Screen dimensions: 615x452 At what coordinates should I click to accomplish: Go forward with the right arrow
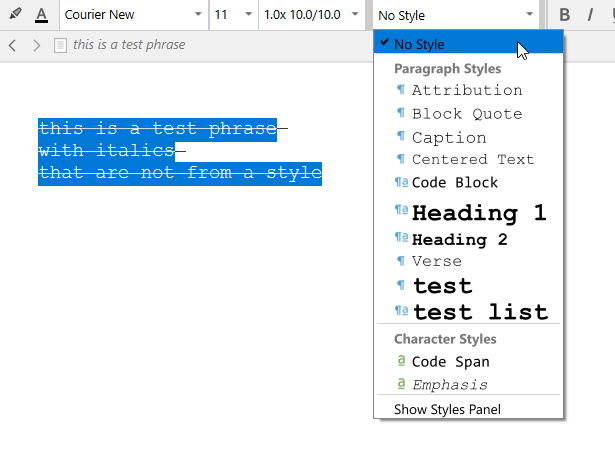click(37, 45)
